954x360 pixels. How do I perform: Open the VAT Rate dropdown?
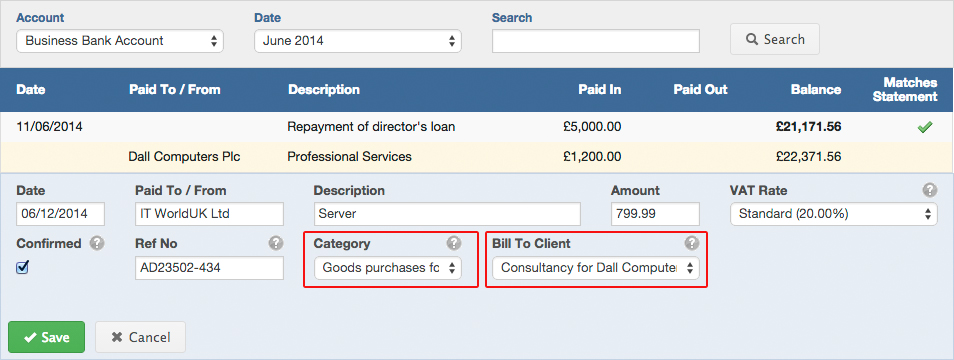[834, 214]
